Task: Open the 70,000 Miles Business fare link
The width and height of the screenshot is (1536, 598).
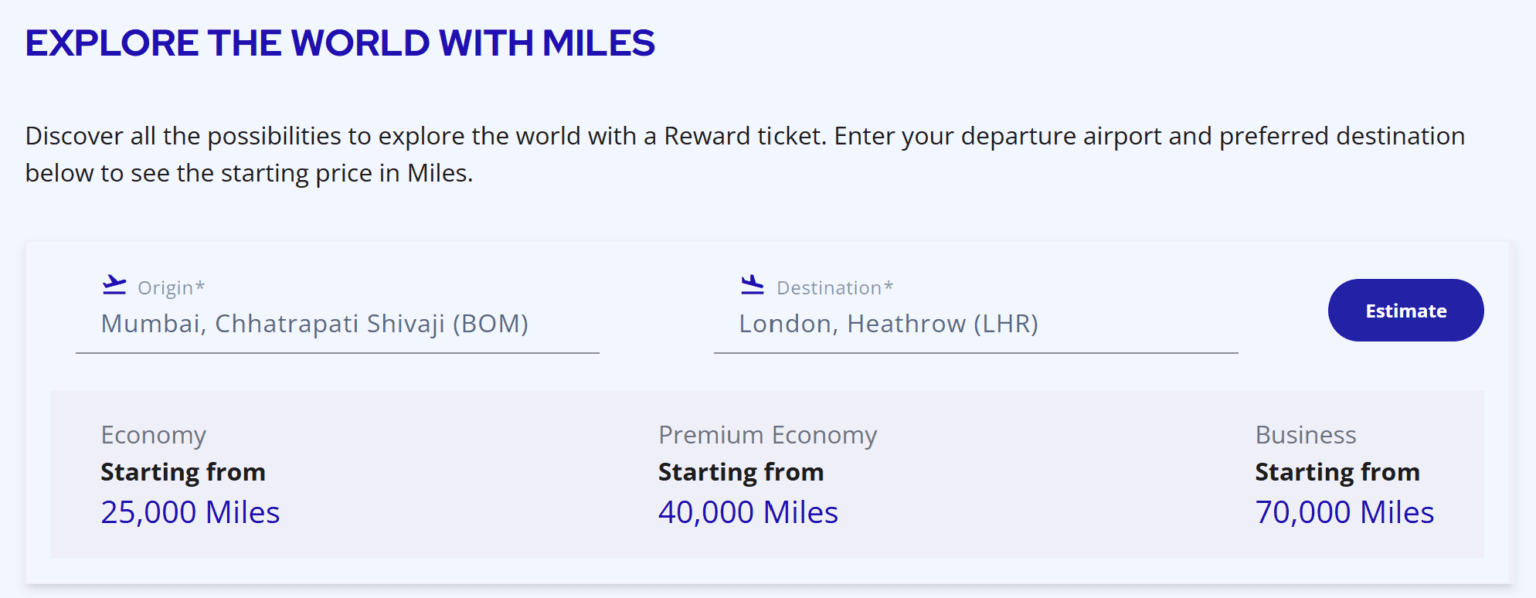Action: point(1344,512)
